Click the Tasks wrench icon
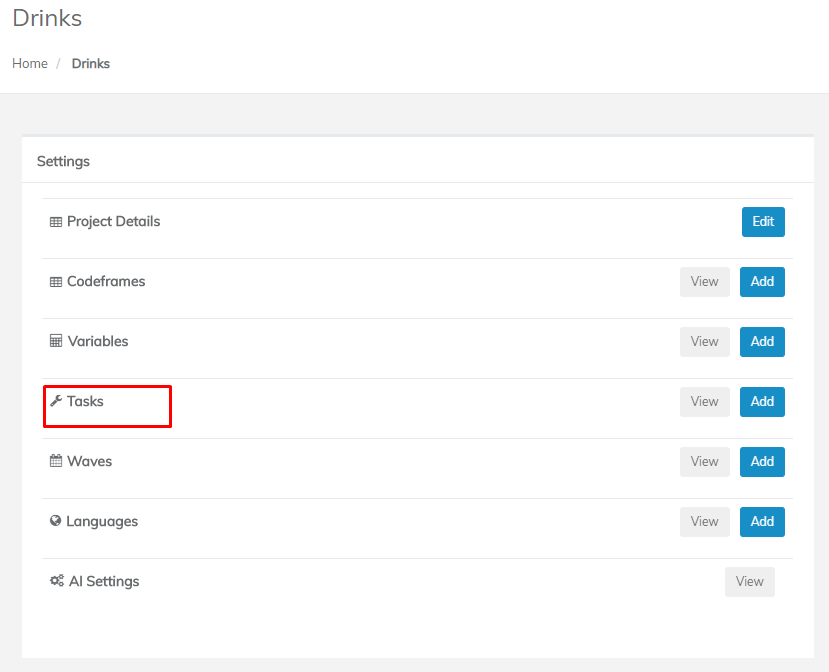This screenshot has height=672, width=829. pyautogui.click(x=56, y=401)
